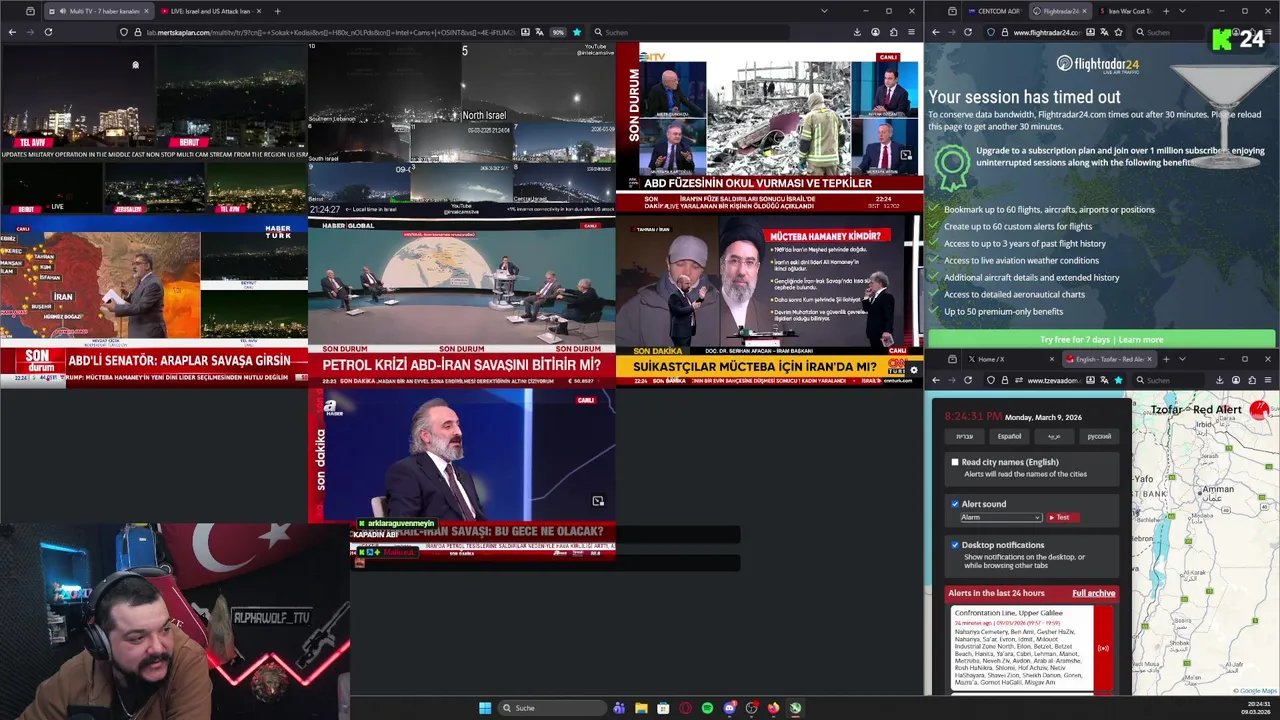Open translate icon in Multi TV address bar

click(x=540, y=32)
